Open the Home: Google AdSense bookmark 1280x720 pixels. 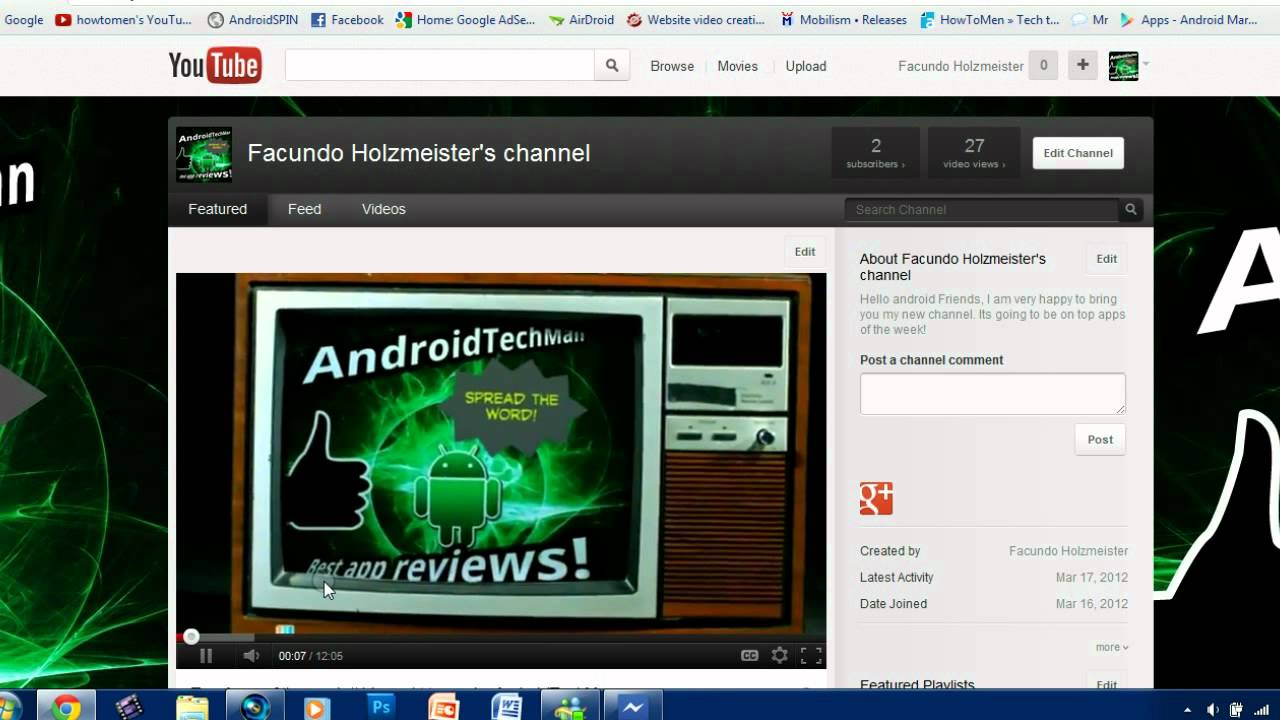pyautogui.click(x=465, y=20)
